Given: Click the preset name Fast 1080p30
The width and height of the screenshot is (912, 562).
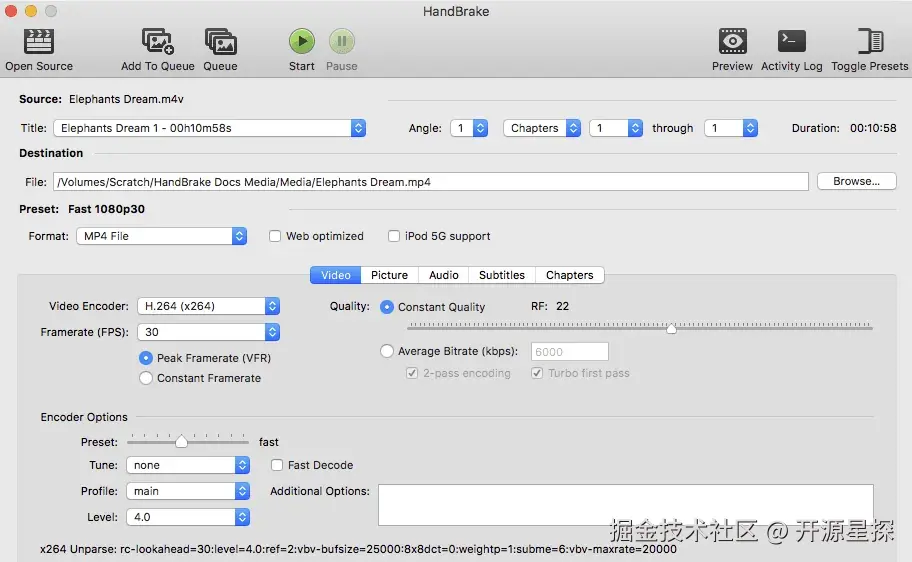Looking at the screenshot, I should 106,209.
